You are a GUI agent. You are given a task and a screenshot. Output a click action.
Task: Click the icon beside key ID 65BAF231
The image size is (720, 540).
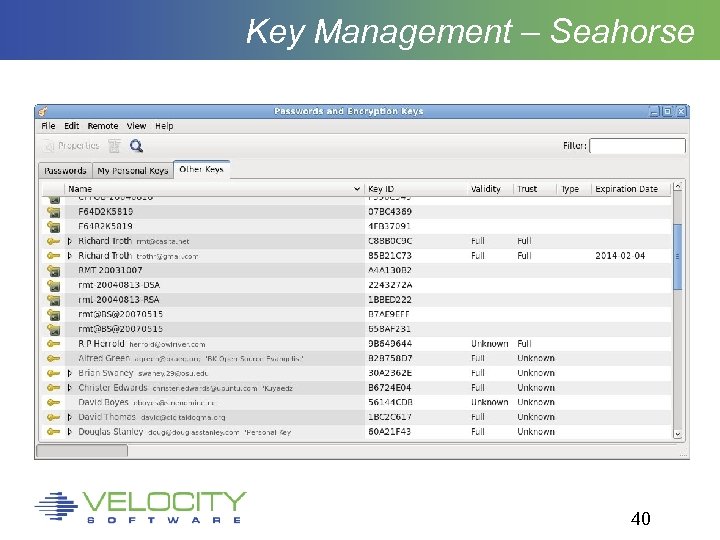(53, 329)
